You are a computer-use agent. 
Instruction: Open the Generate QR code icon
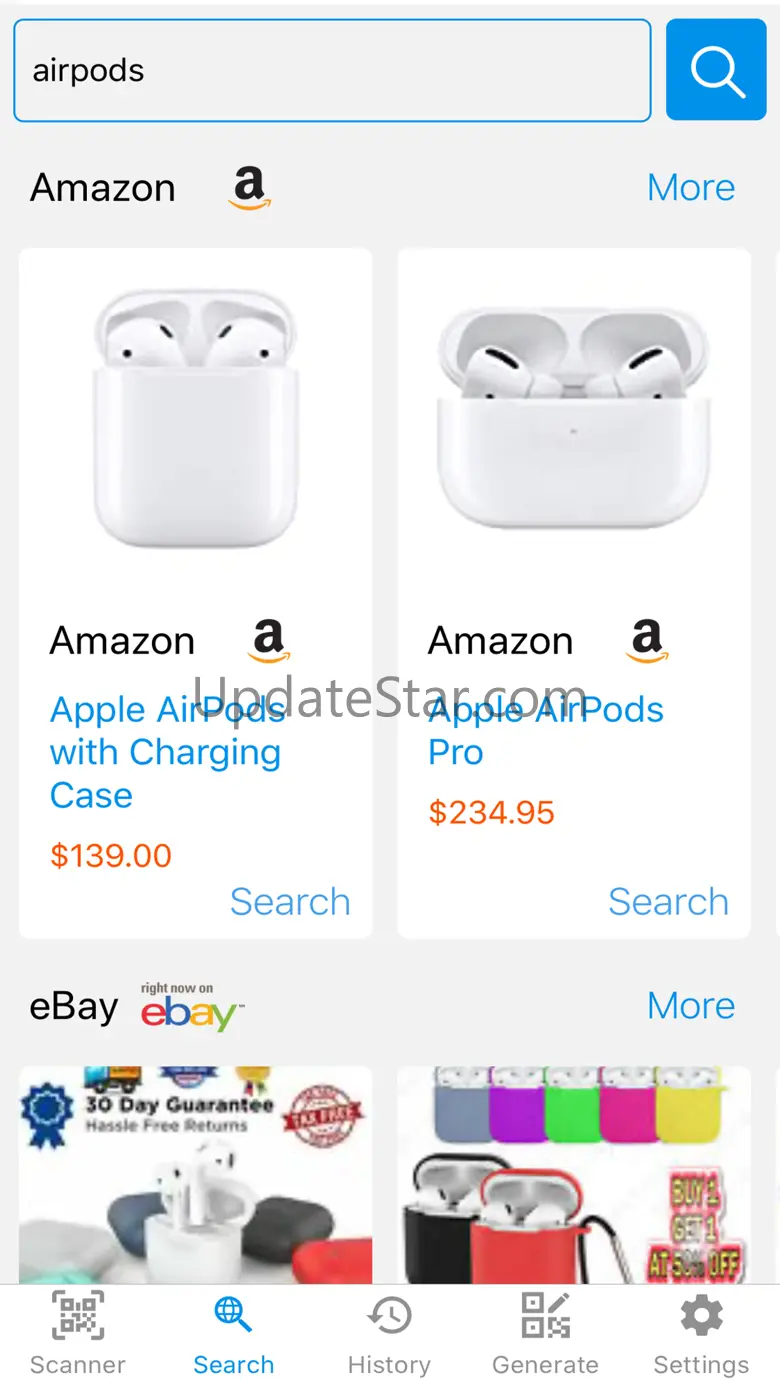coord(545,1315)
